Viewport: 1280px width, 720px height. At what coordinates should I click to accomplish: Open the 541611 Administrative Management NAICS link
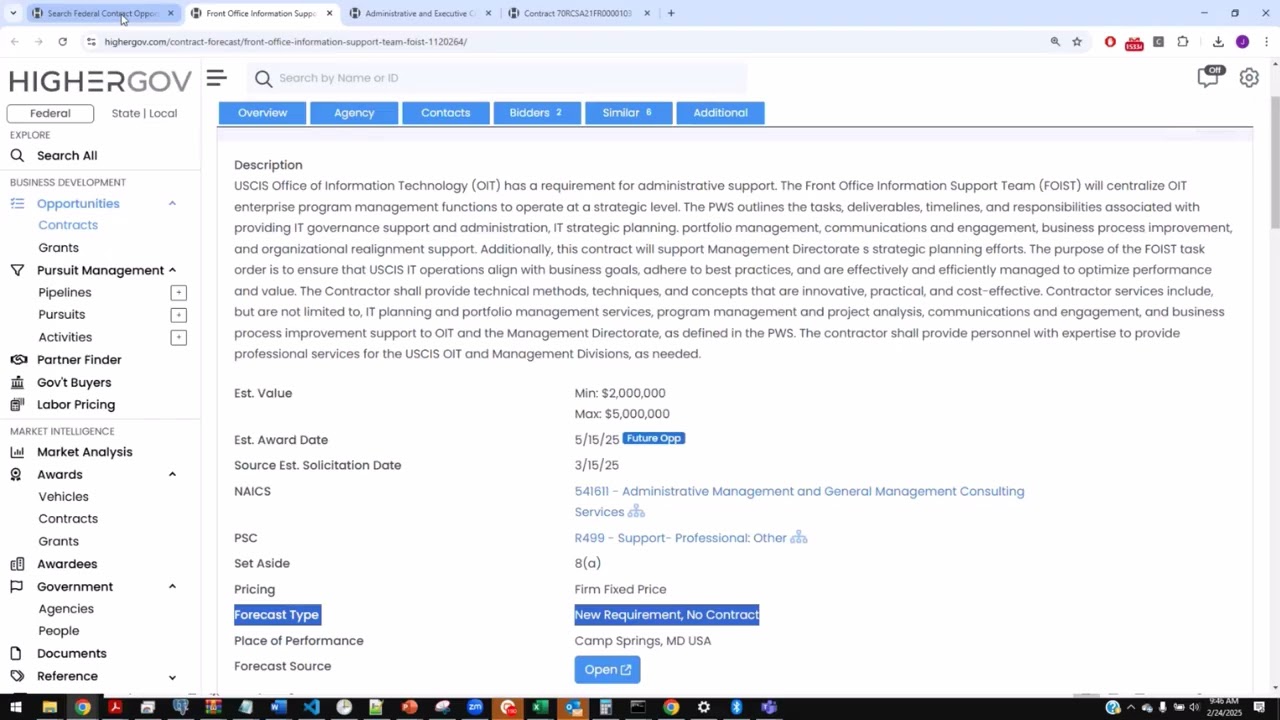click(x=799, y=501)
